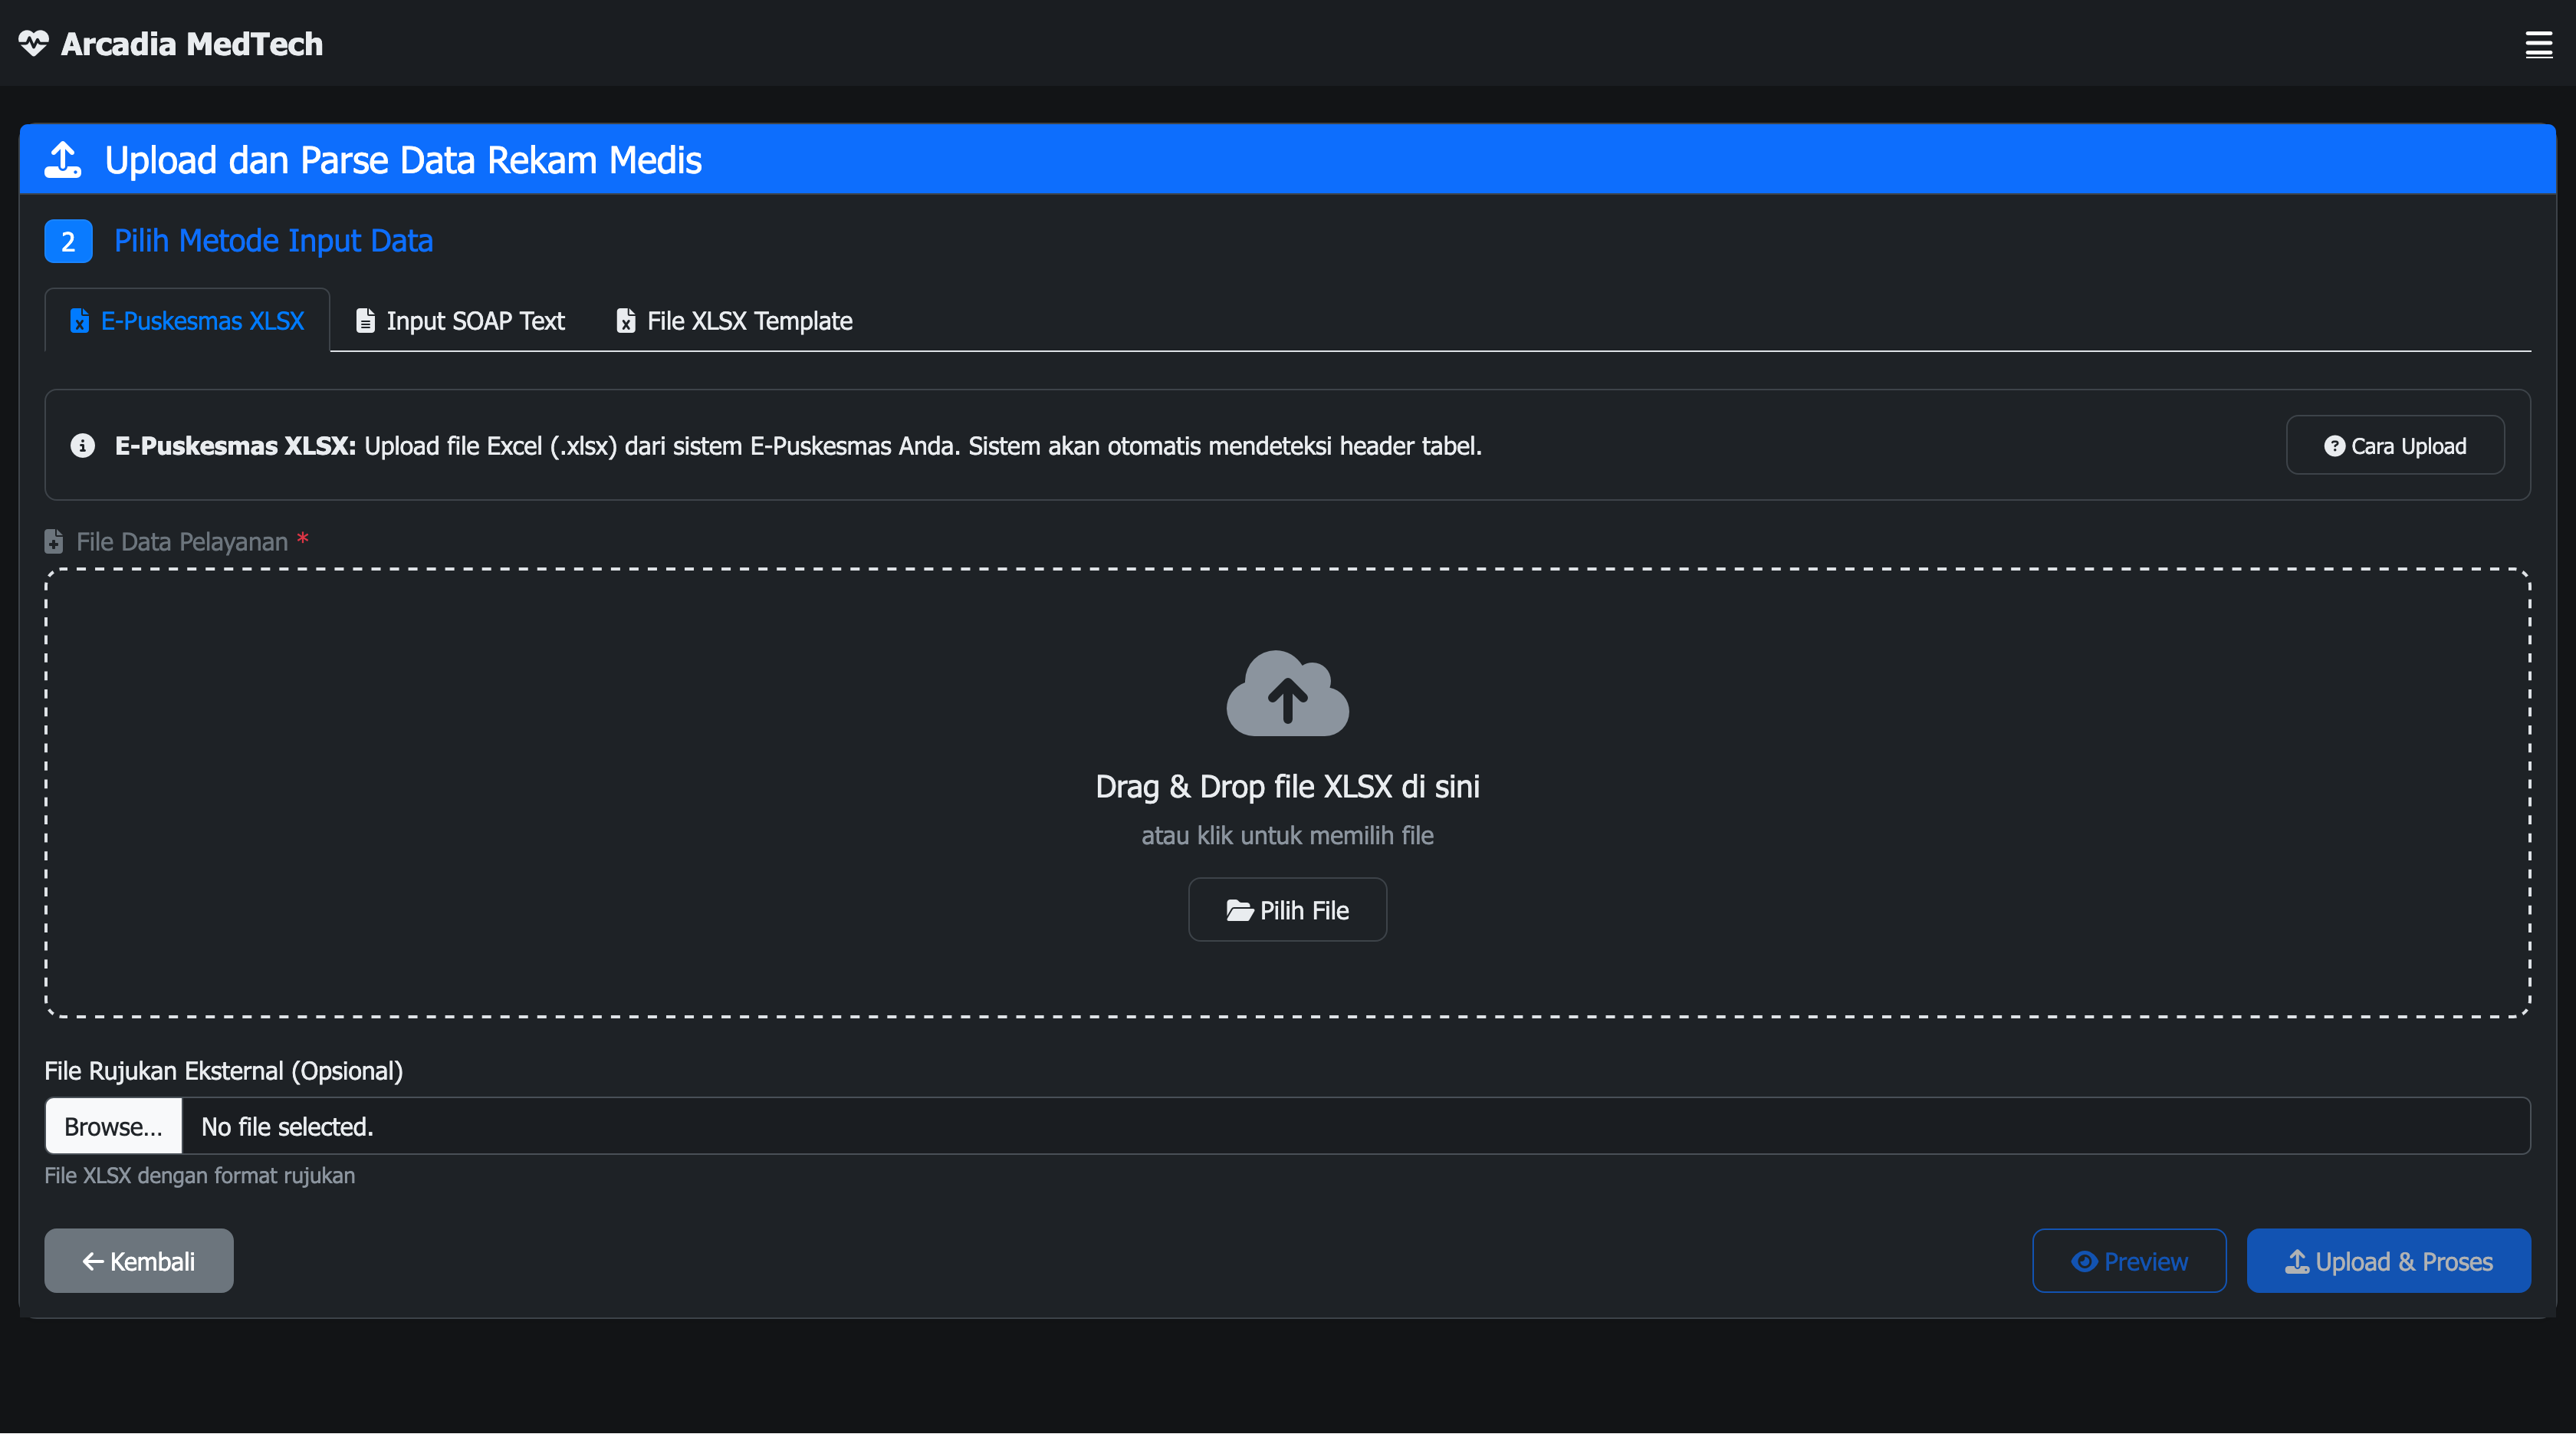Open the Cara Upload help button

(x=2394, y=446)
